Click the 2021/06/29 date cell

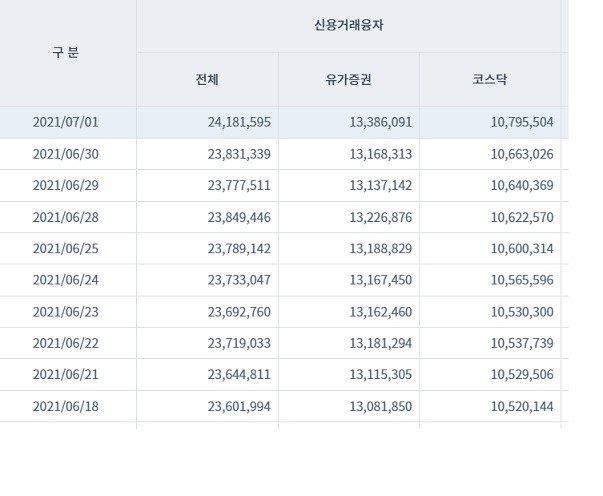coord(66,185)
